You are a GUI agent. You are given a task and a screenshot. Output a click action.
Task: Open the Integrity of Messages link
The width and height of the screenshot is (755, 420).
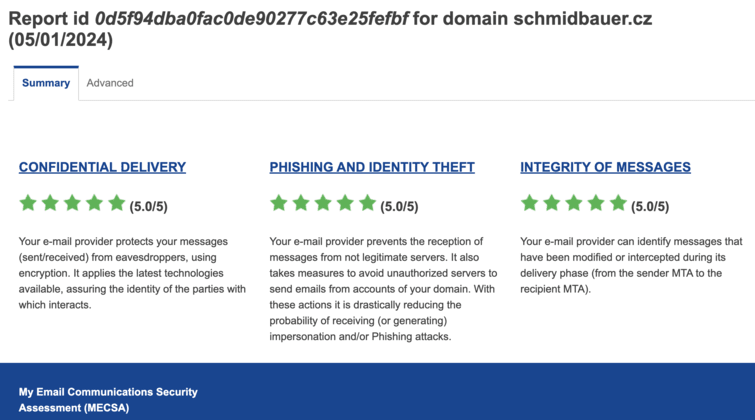[605, 167]
